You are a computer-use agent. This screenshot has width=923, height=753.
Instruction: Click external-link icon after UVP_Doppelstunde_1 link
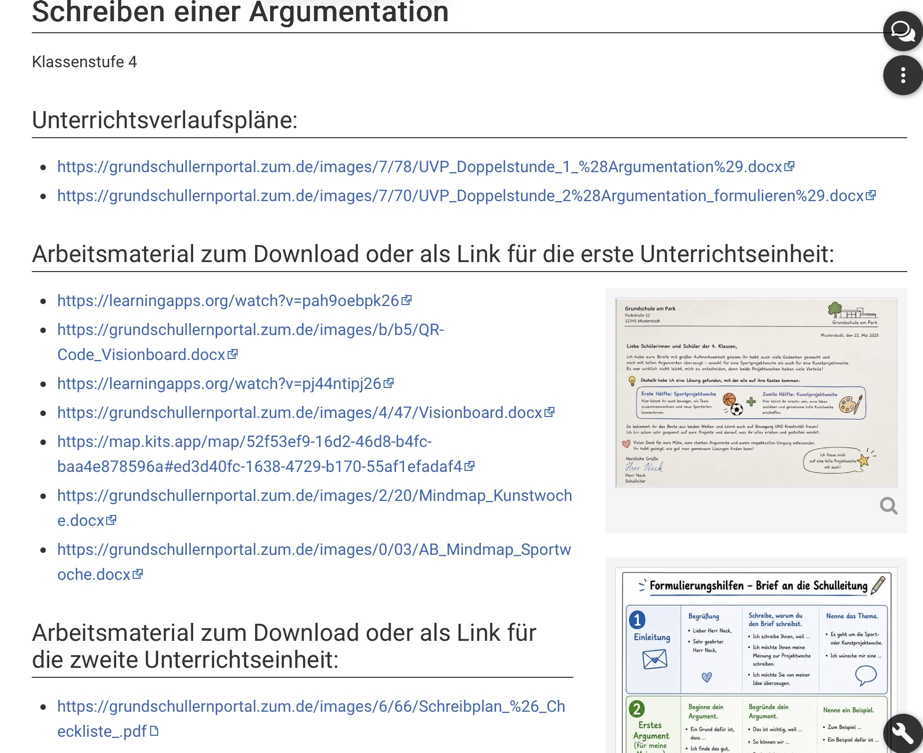(x=789, y=167)
